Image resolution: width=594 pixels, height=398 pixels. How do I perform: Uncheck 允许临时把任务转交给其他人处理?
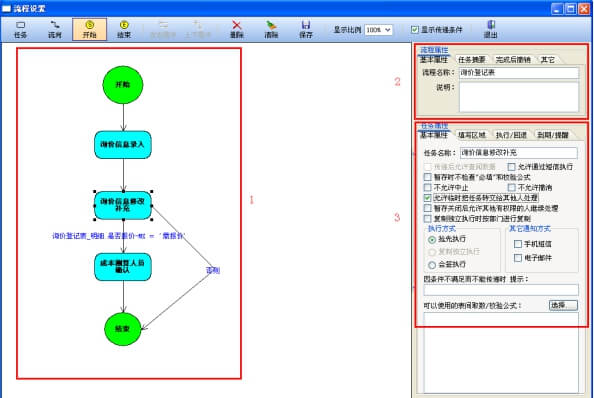coord(428,198)
